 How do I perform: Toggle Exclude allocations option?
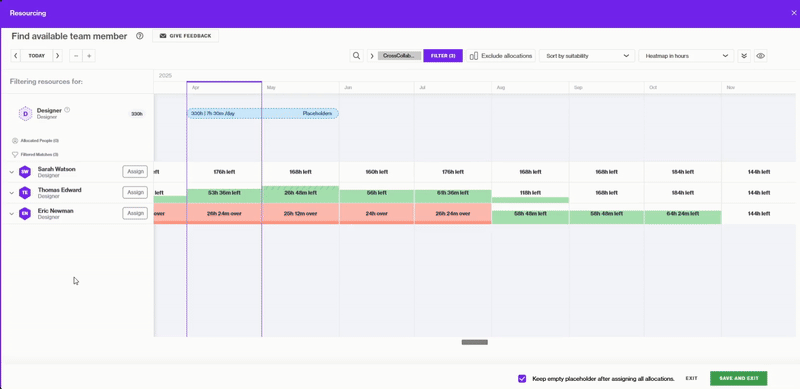point(501,56)
